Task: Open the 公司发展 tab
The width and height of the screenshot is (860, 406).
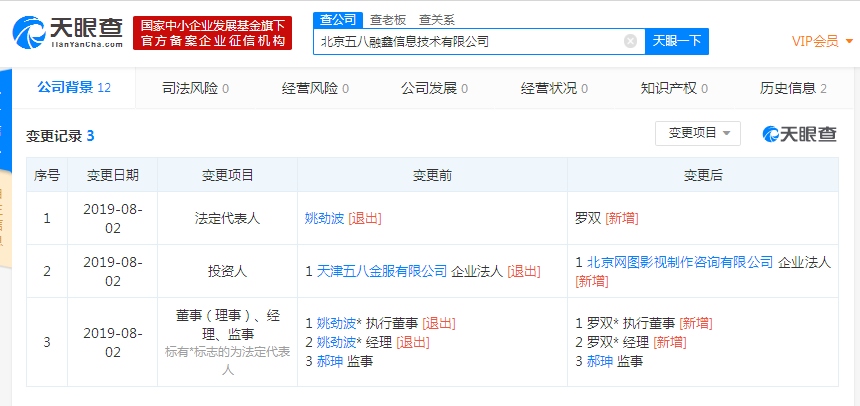Action: tap(434, 88)
